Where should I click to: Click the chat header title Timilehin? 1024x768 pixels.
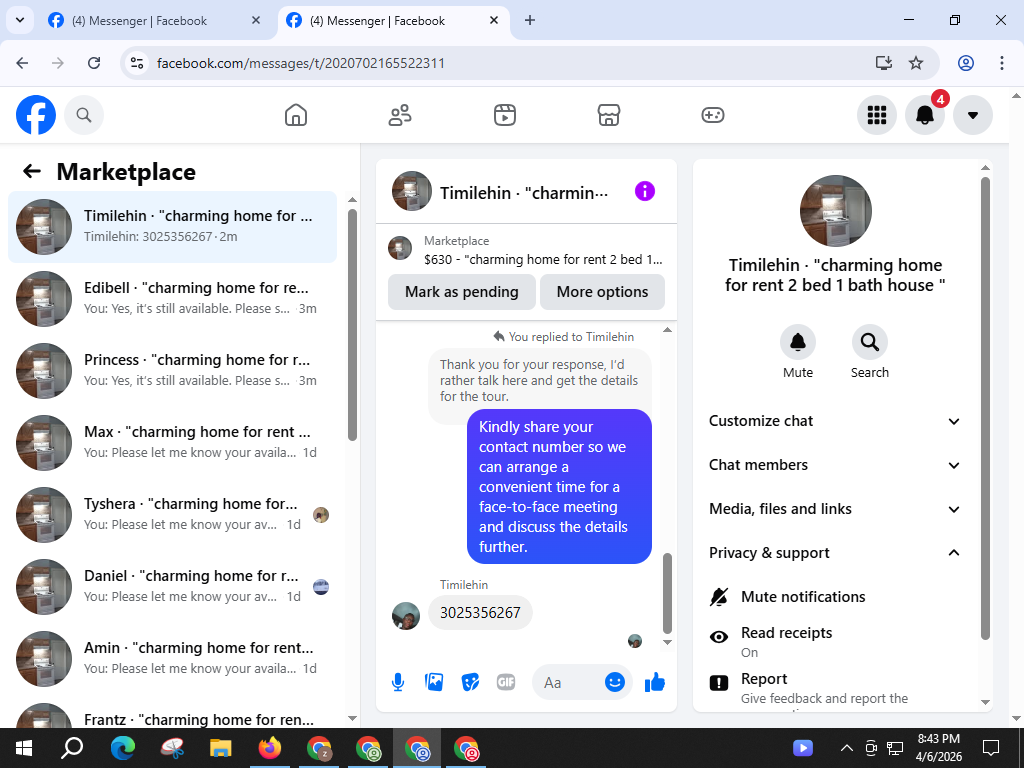(x=524, y=193)
